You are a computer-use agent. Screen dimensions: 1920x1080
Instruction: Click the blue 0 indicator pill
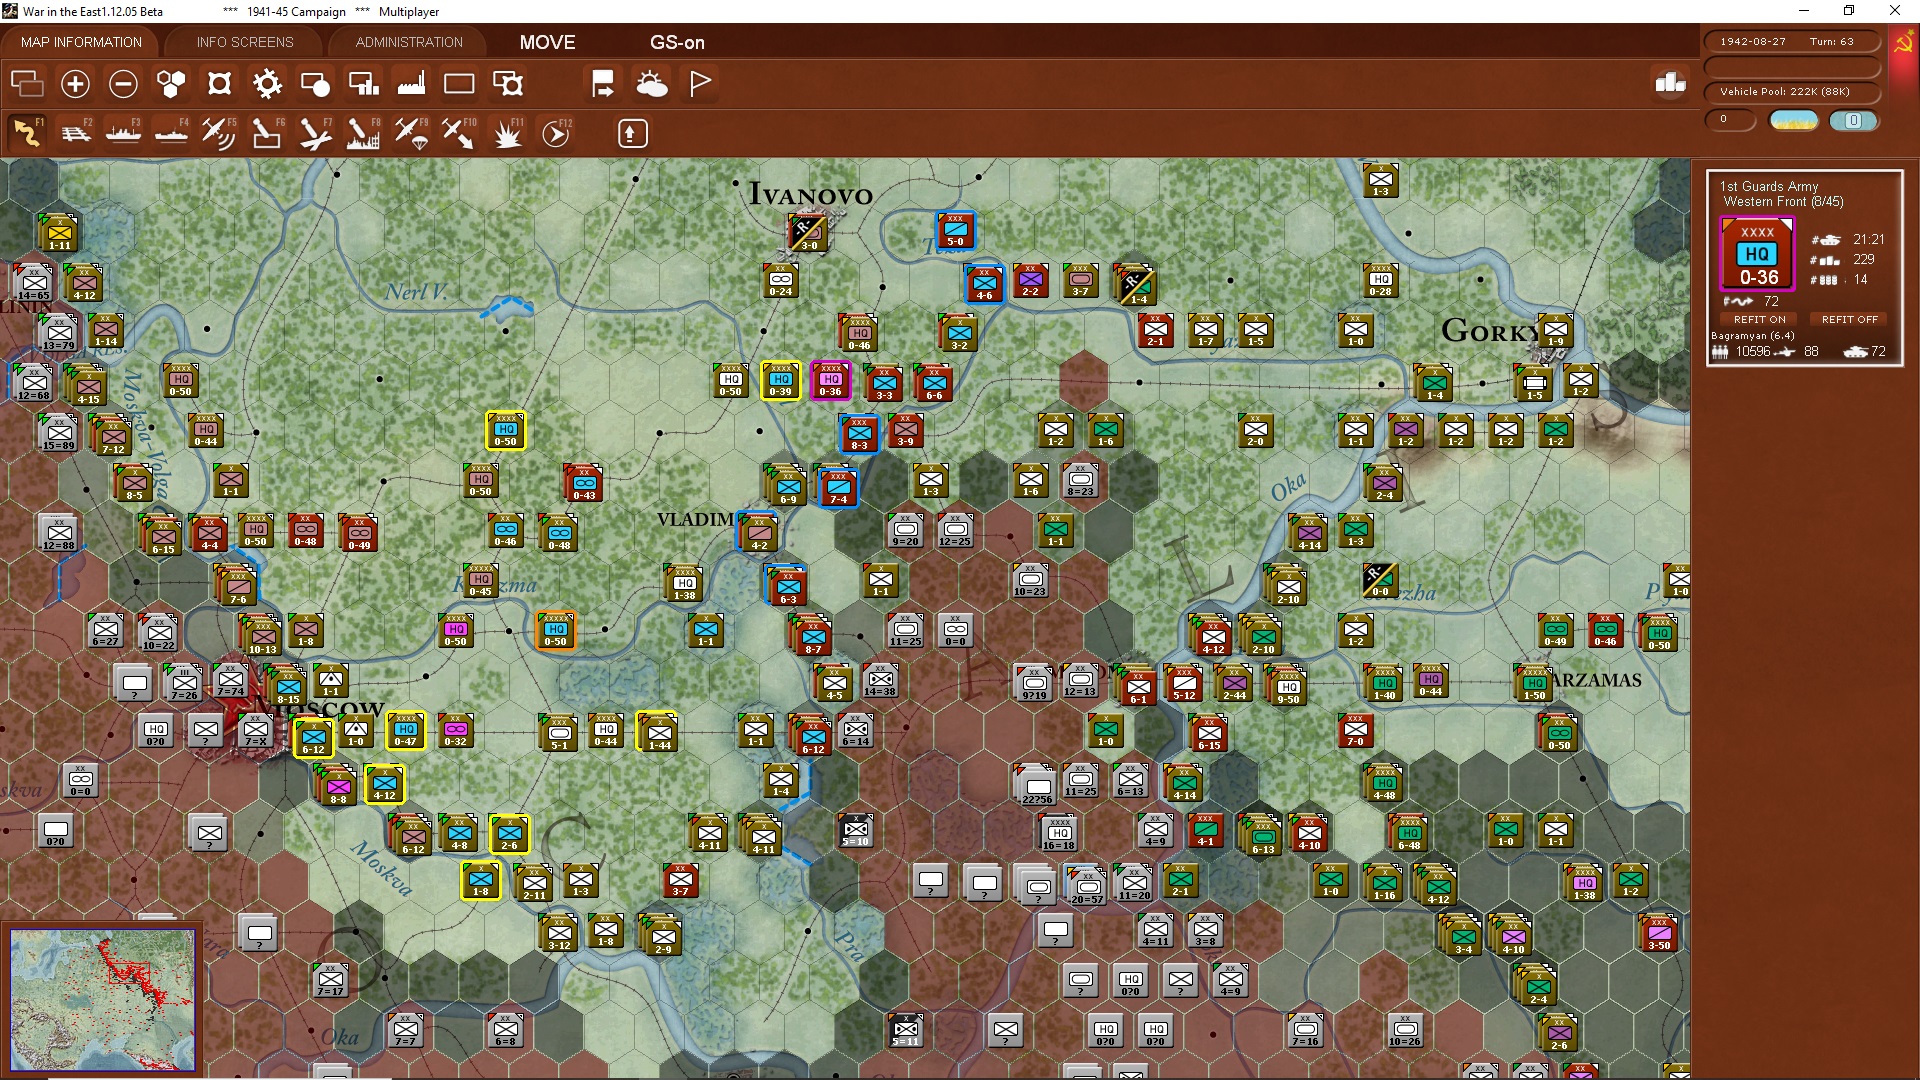[x=1853, y=121]
